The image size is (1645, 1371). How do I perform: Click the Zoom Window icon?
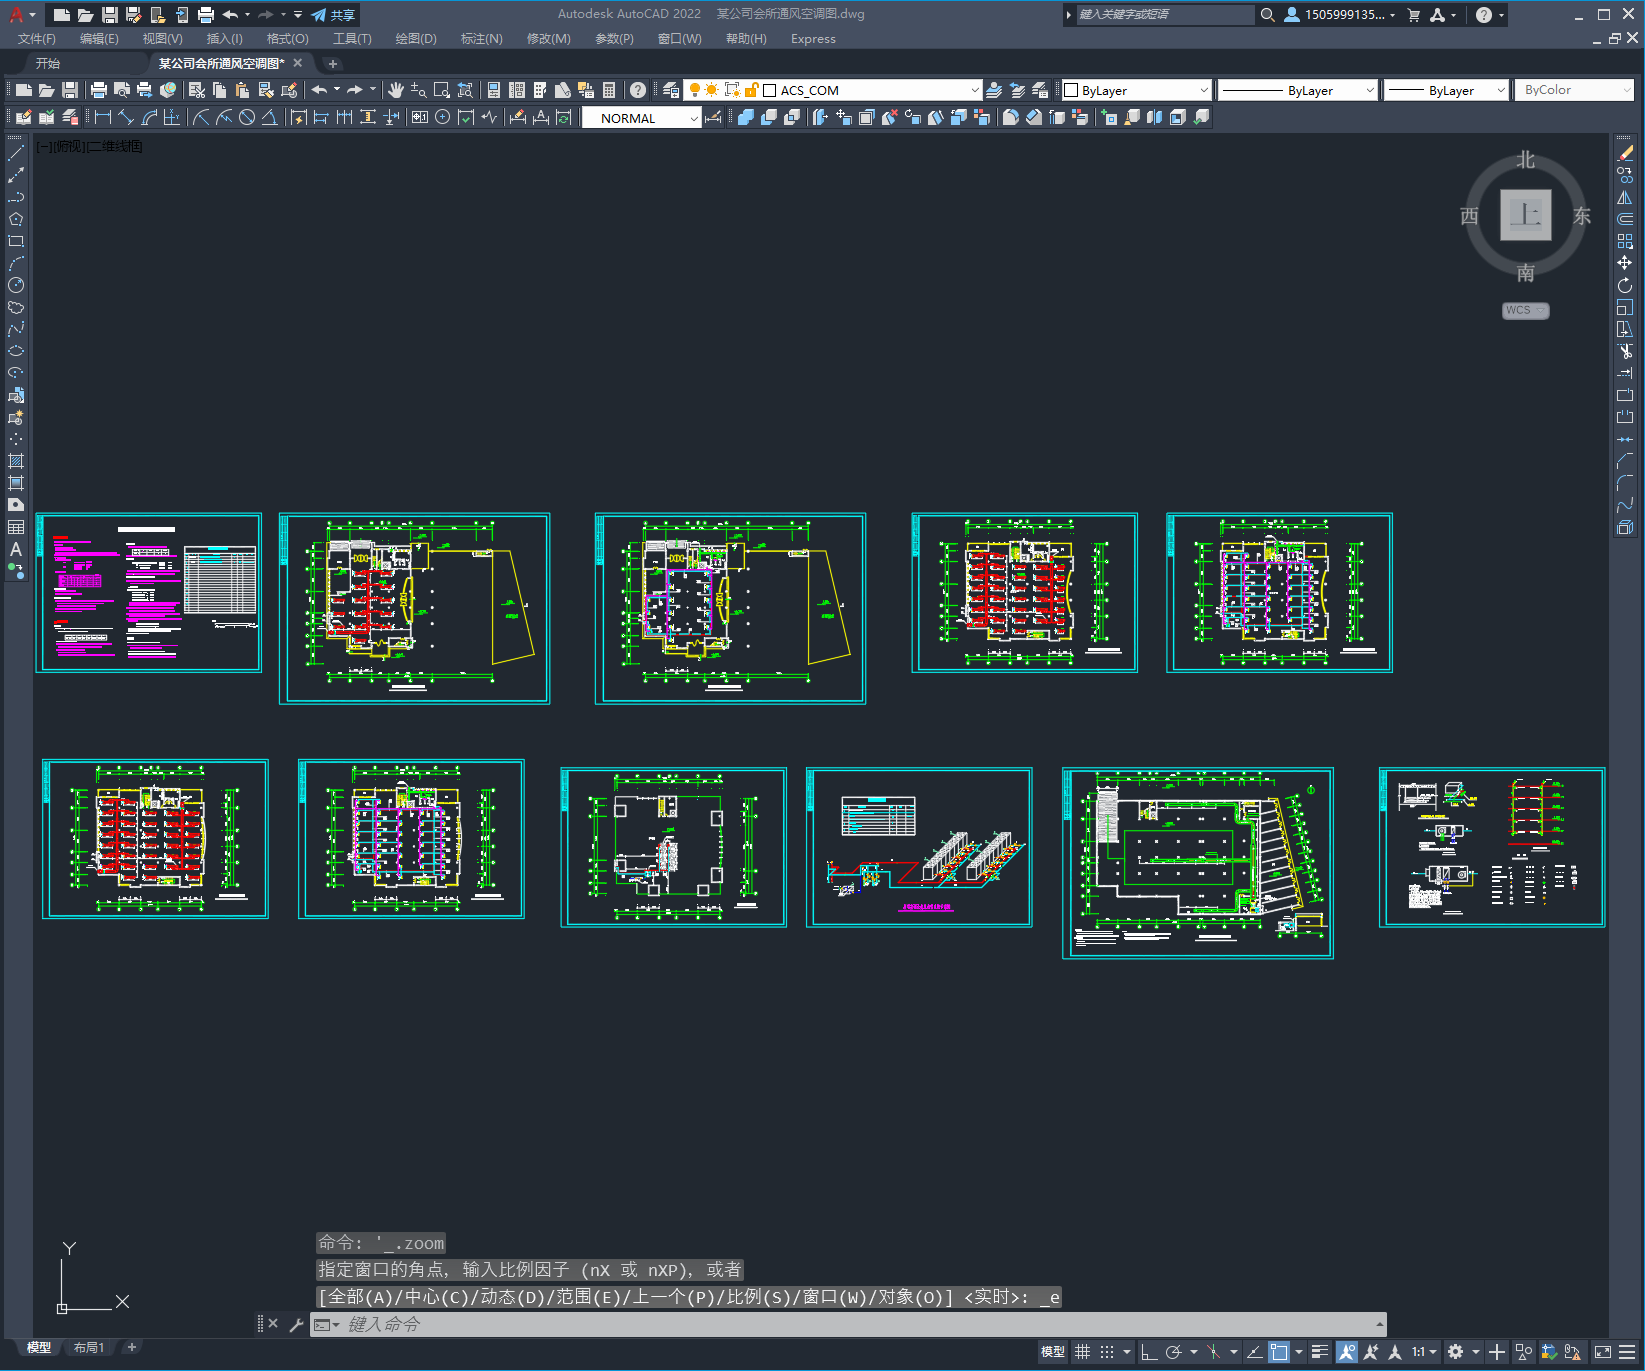442,90
